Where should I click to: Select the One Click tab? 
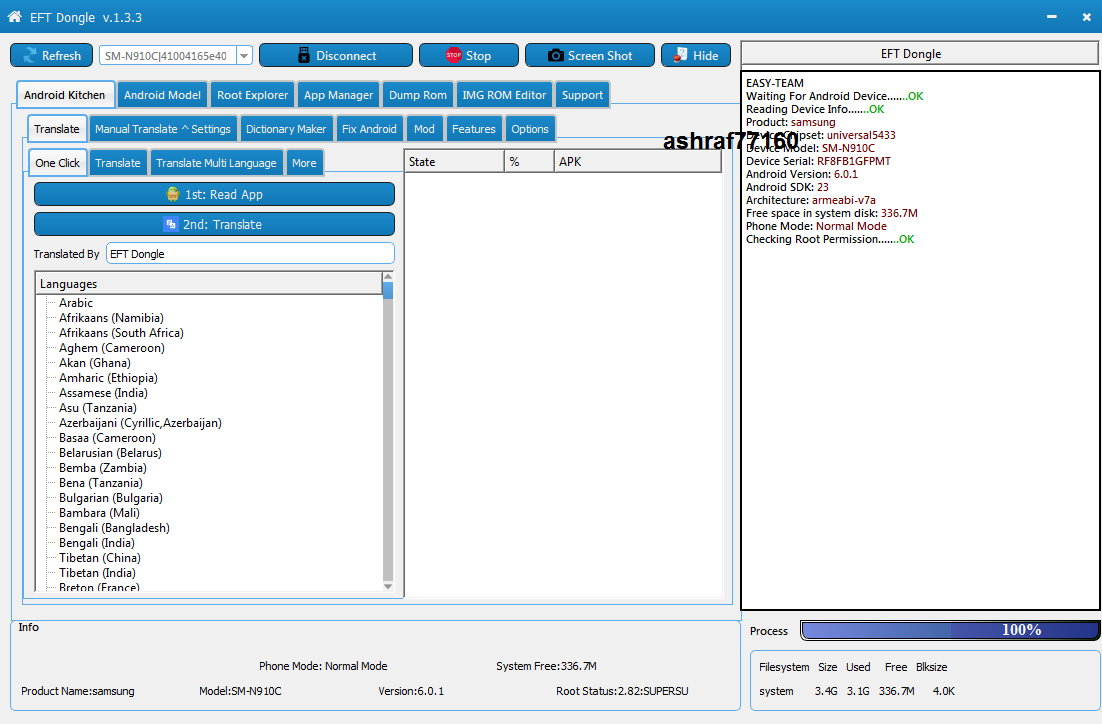tap(58, 162)
